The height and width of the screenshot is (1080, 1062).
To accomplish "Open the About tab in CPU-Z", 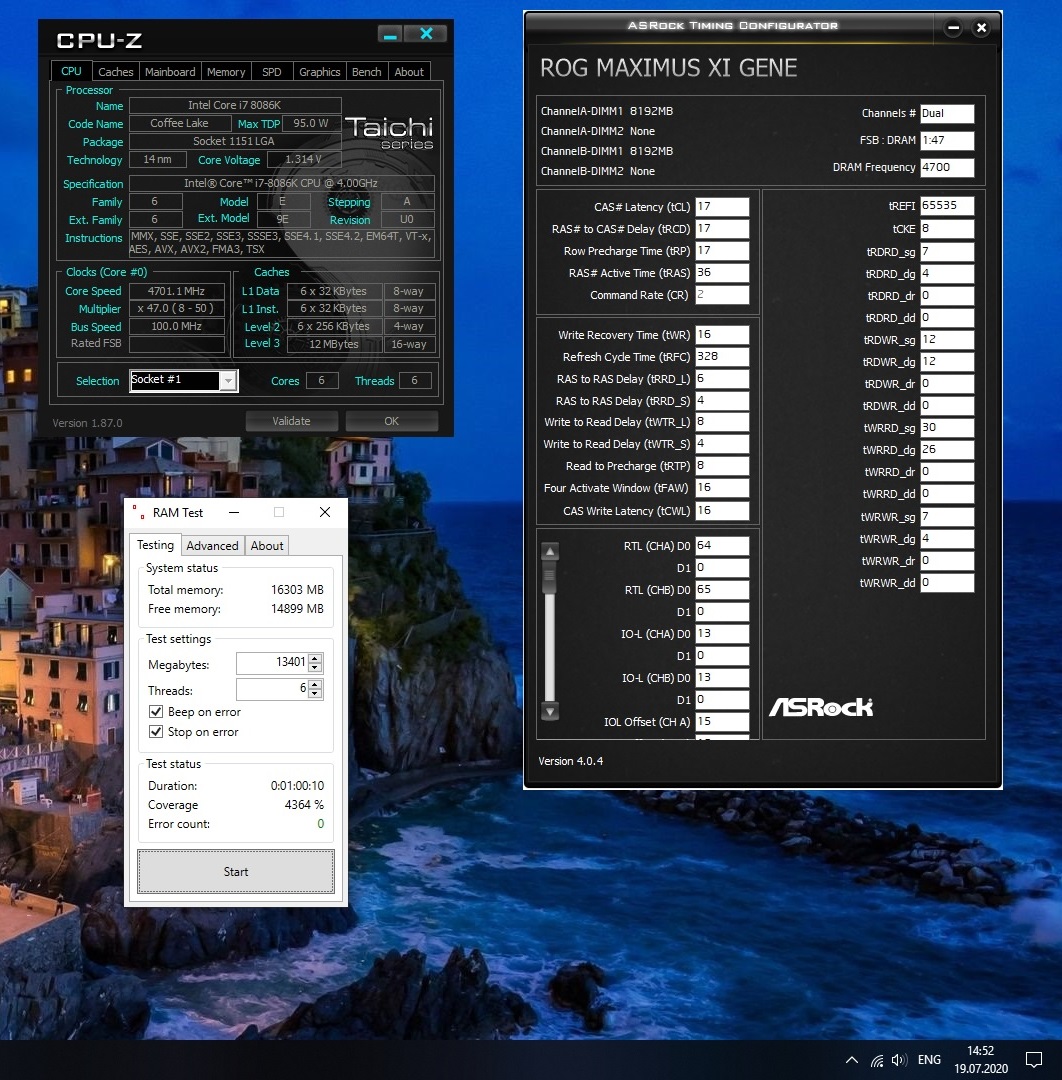I will [x=409, y=72].
